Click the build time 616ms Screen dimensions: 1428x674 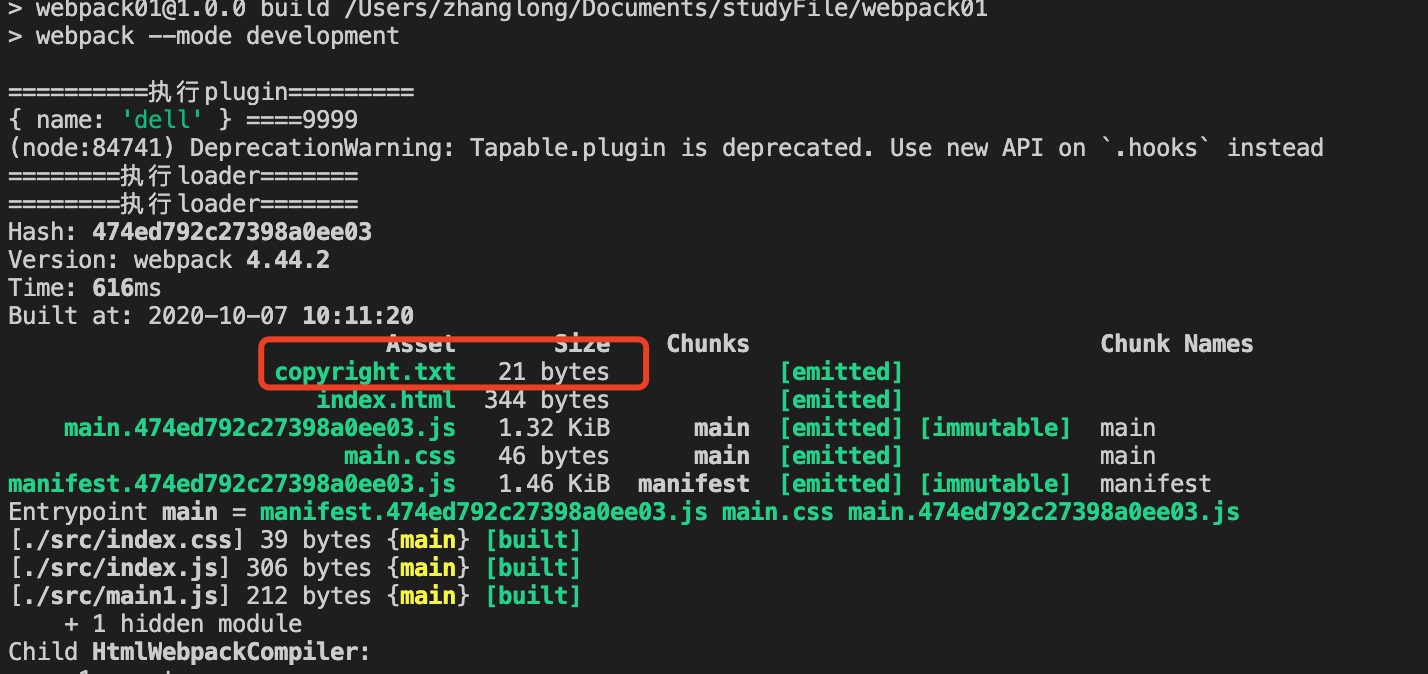click(127, 288)
